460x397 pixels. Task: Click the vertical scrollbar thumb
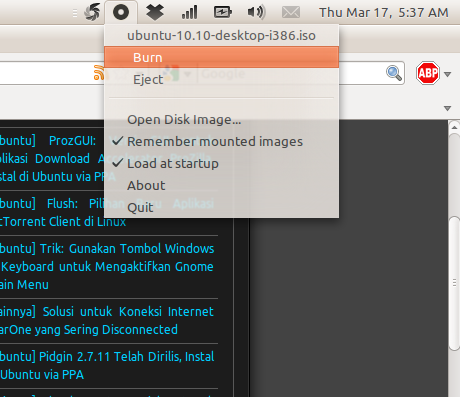[454, 283]
